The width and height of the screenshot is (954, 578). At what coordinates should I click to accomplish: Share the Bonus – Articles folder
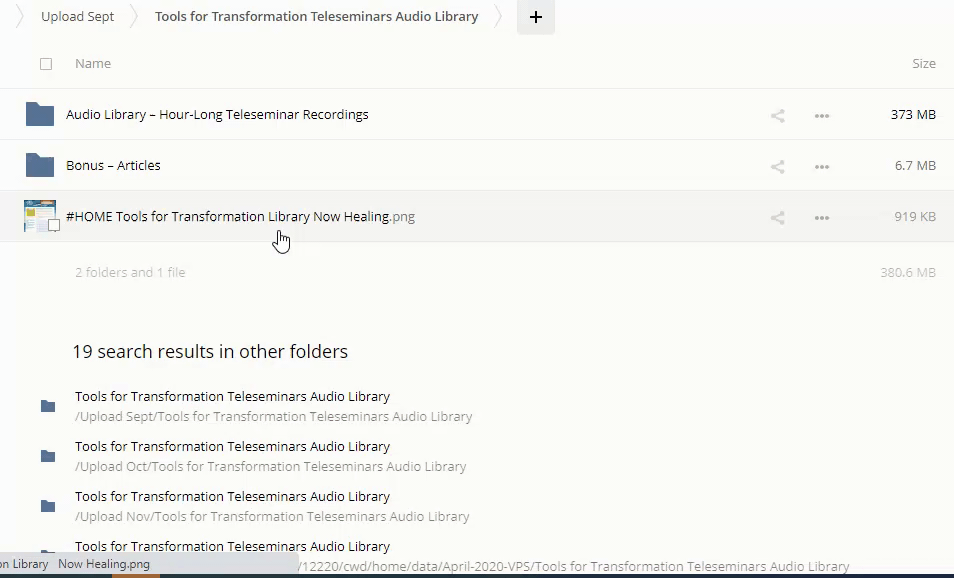(x=777, y=166)
